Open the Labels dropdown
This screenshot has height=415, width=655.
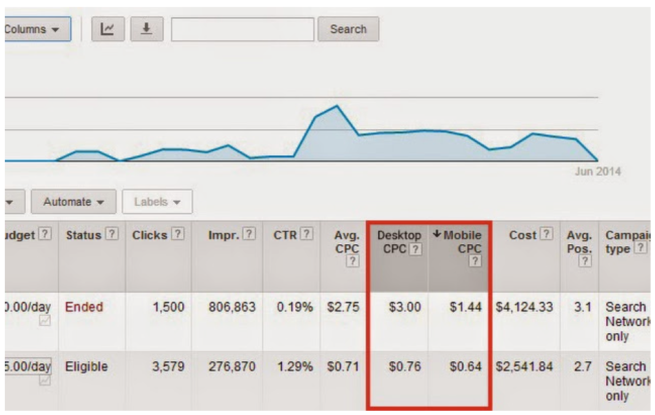[x=158, y=202]
